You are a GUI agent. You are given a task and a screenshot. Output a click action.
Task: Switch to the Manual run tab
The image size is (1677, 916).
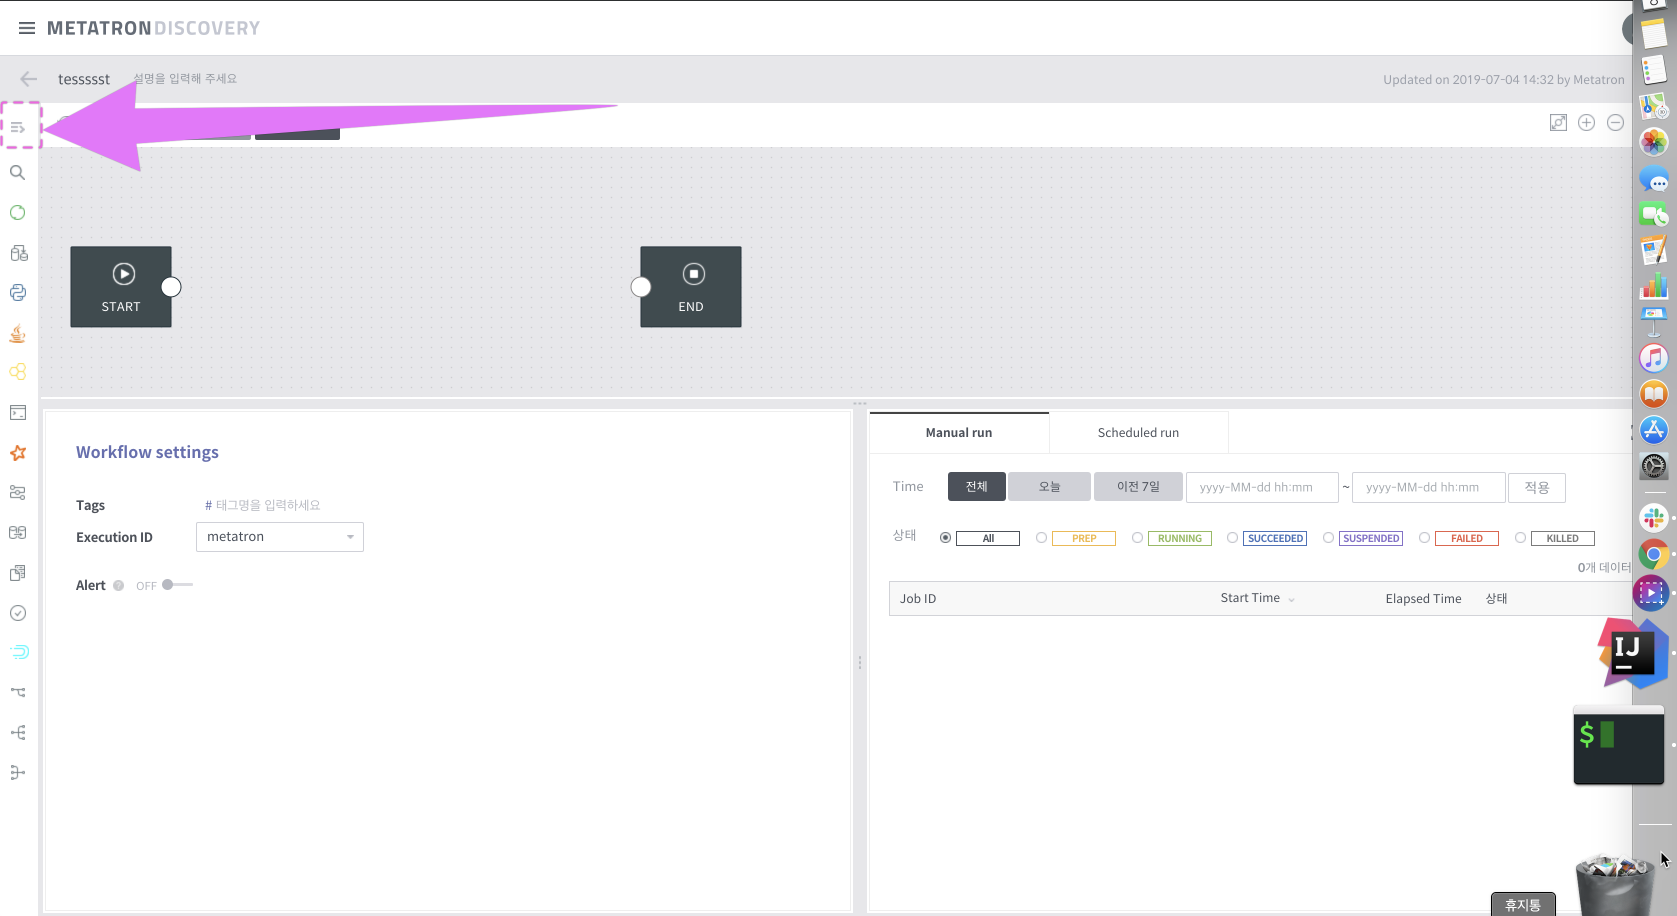[x=958, y=432]
